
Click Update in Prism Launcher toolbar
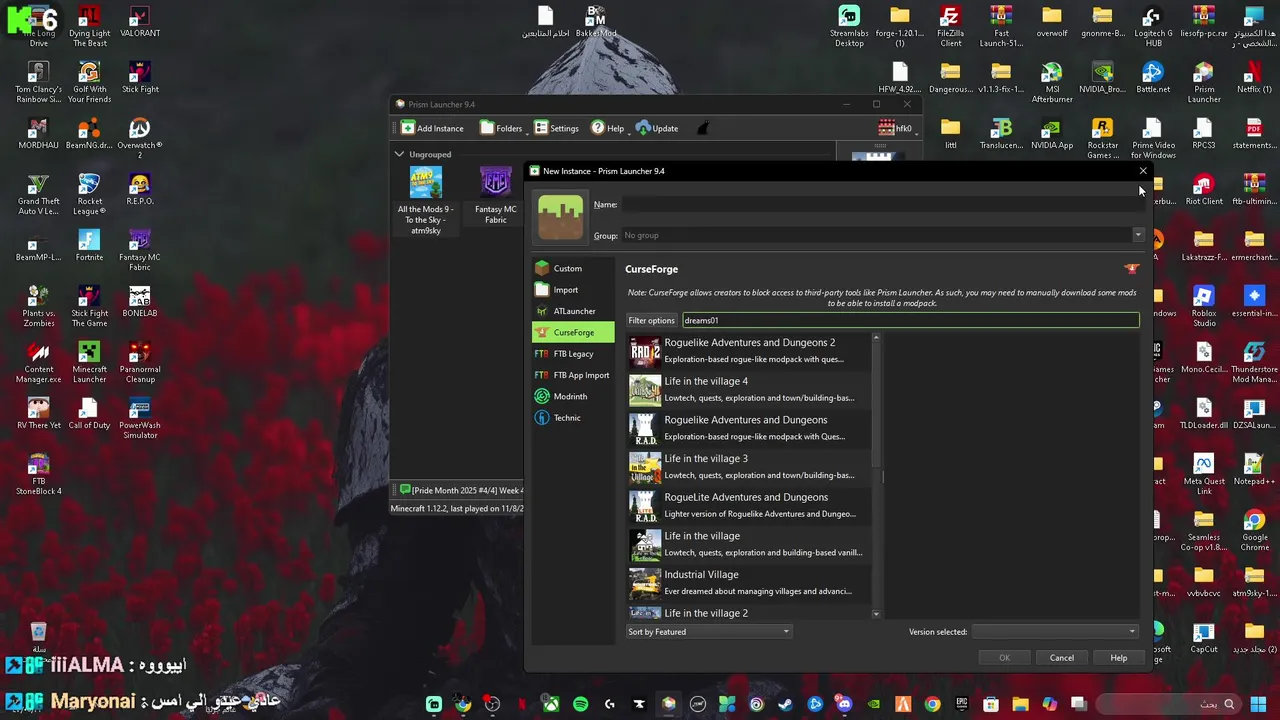(x=657, y=128)
